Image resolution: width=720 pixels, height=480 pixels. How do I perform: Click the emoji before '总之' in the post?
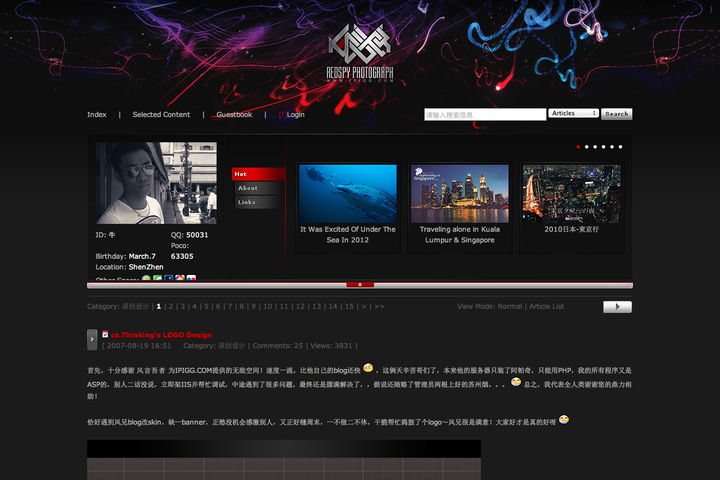coord(516,382)
